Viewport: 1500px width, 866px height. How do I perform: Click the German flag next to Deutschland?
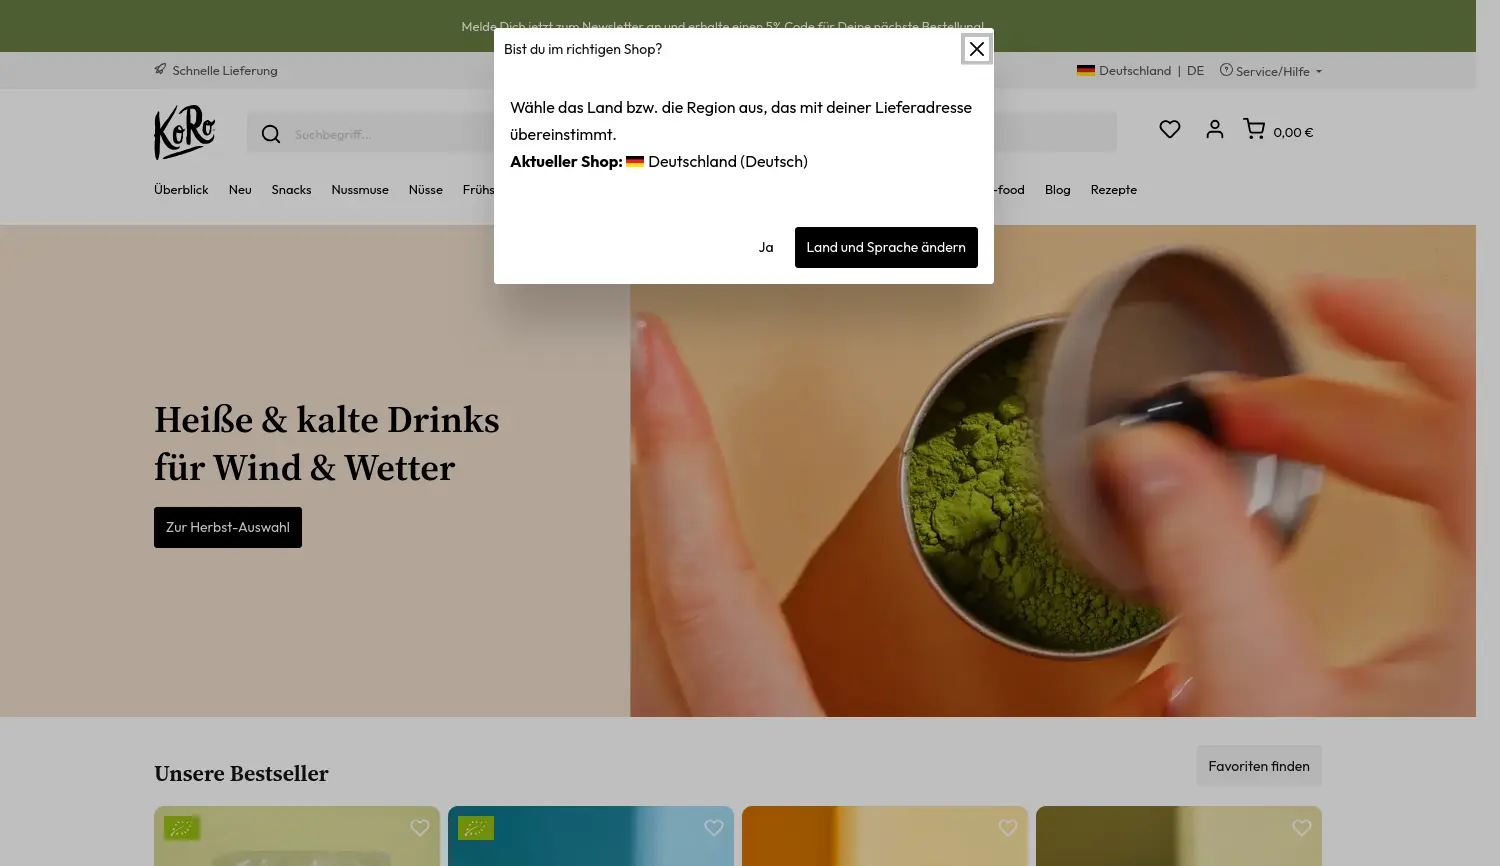pos(1086,70)
